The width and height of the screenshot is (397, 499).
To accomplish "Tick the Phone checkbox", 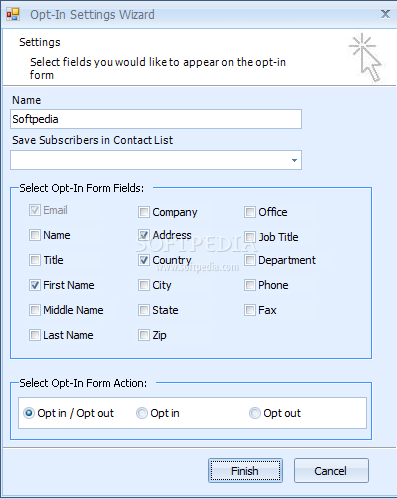I will click(x=250, y=285).
